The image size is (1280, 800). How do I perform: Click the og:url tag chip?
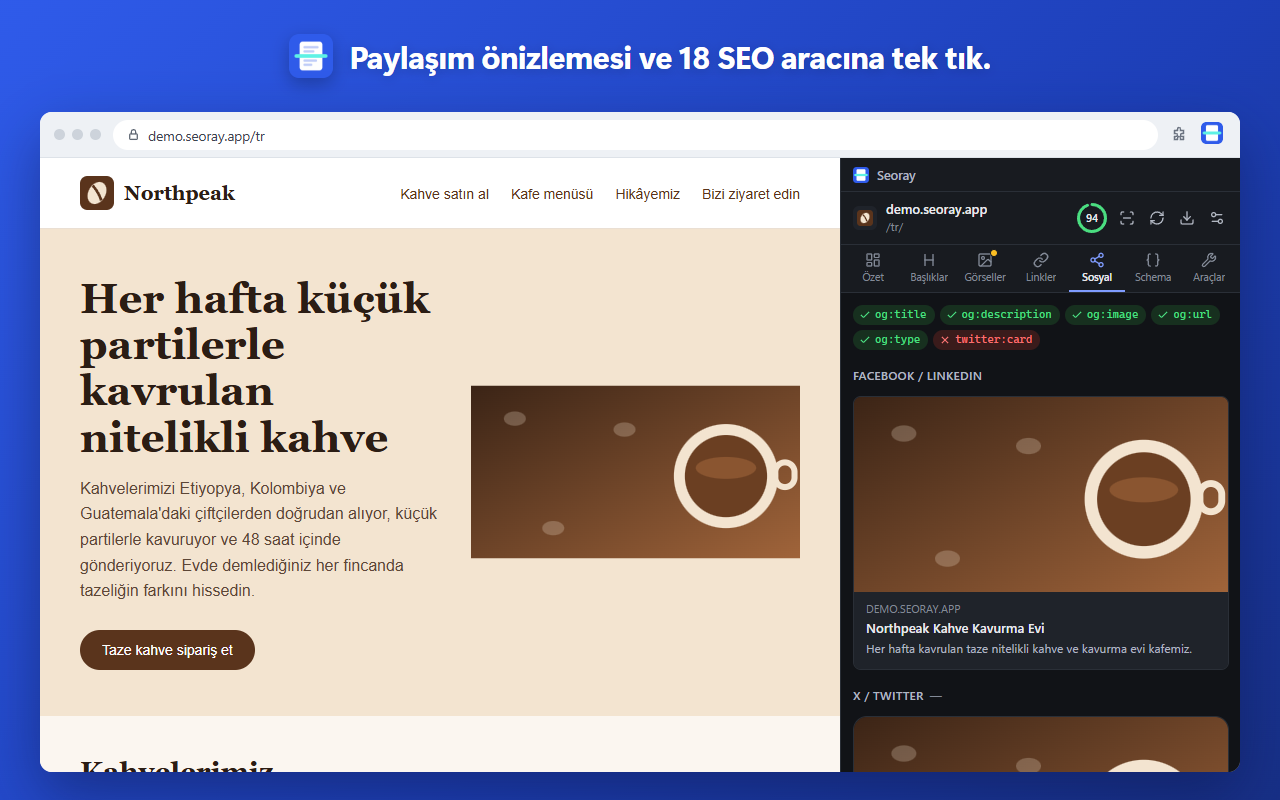(x=1186, y=315)
